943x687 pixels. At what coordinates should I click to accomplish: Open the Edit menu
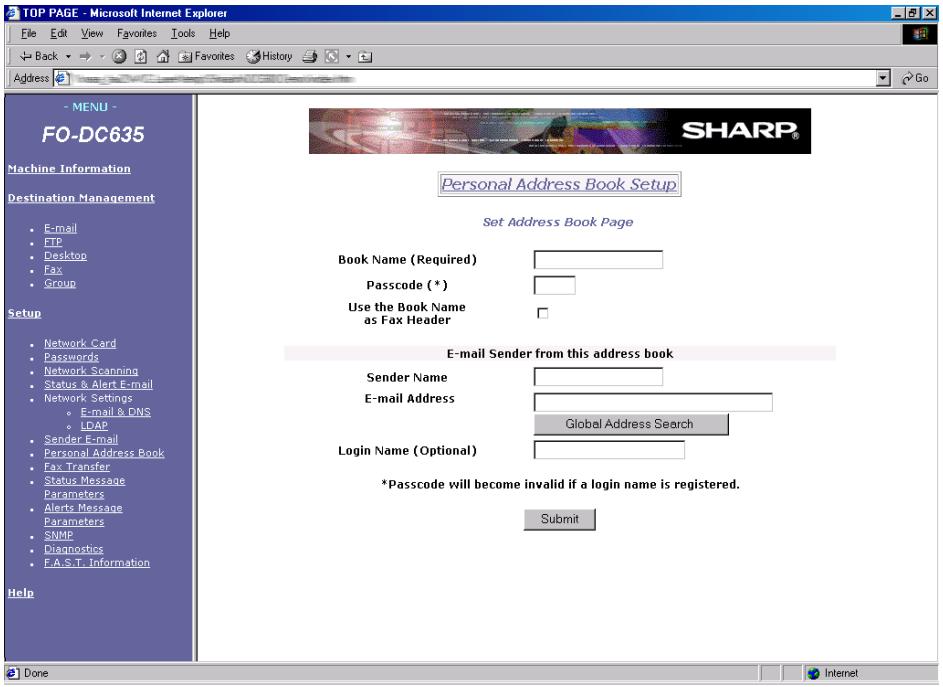click(58, 34)
